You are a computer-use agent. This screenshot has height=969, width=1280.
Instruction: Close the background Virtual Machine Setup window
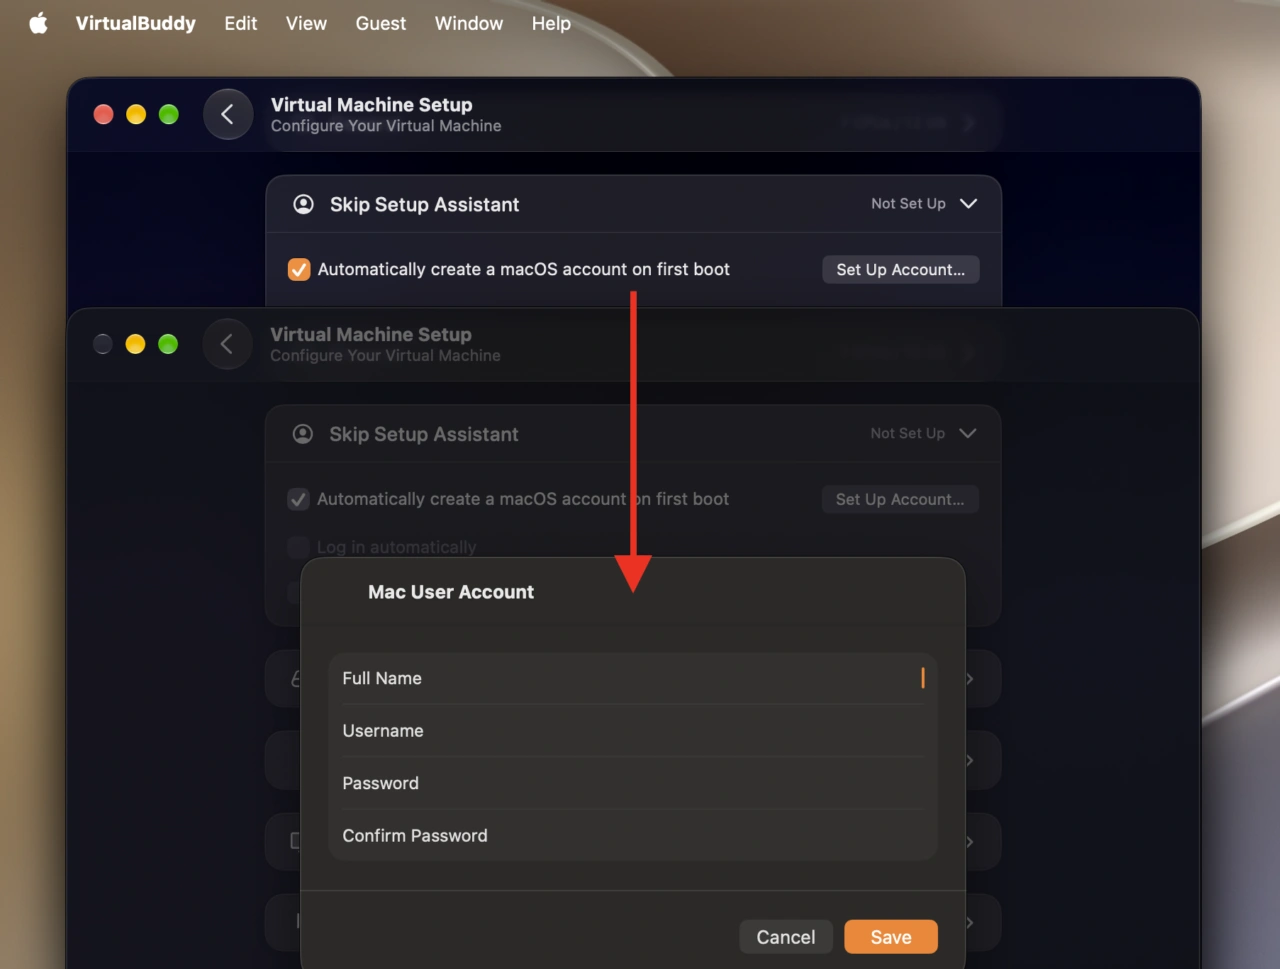tap(103, 114)
